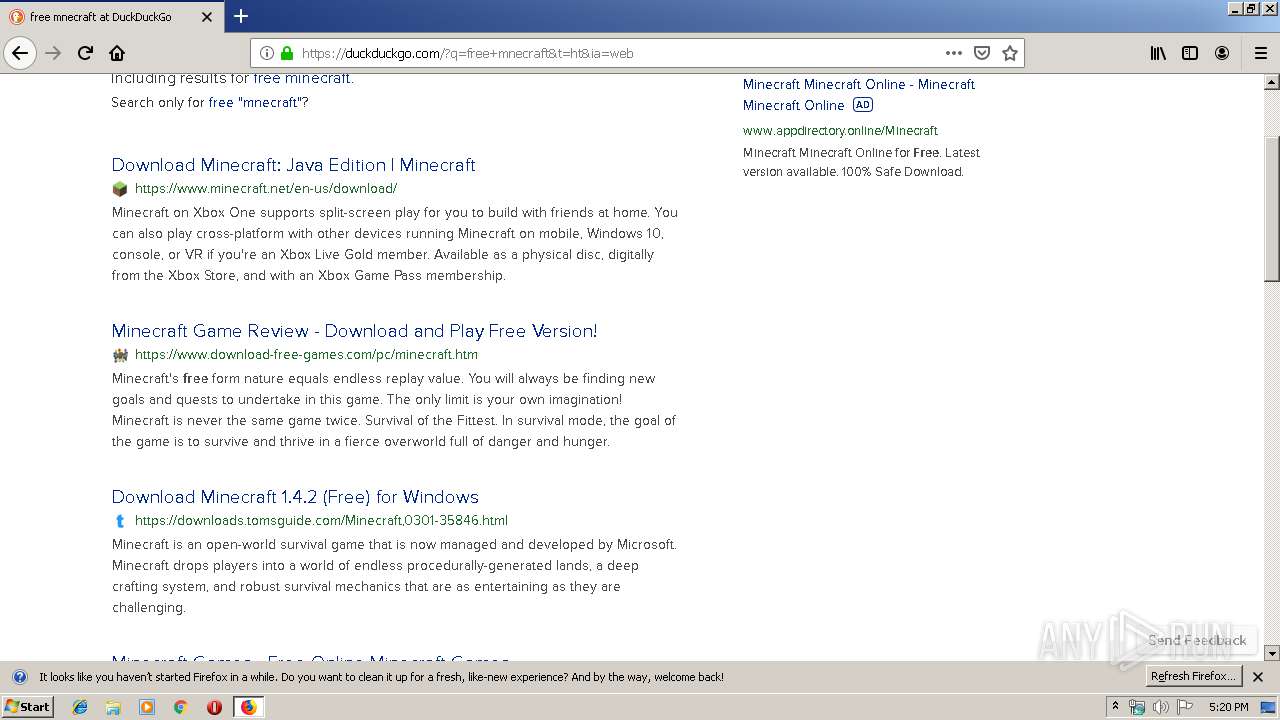Click the Show desktop button
The width and height of the screenshot is (1280, 720).
[1268, 707]
